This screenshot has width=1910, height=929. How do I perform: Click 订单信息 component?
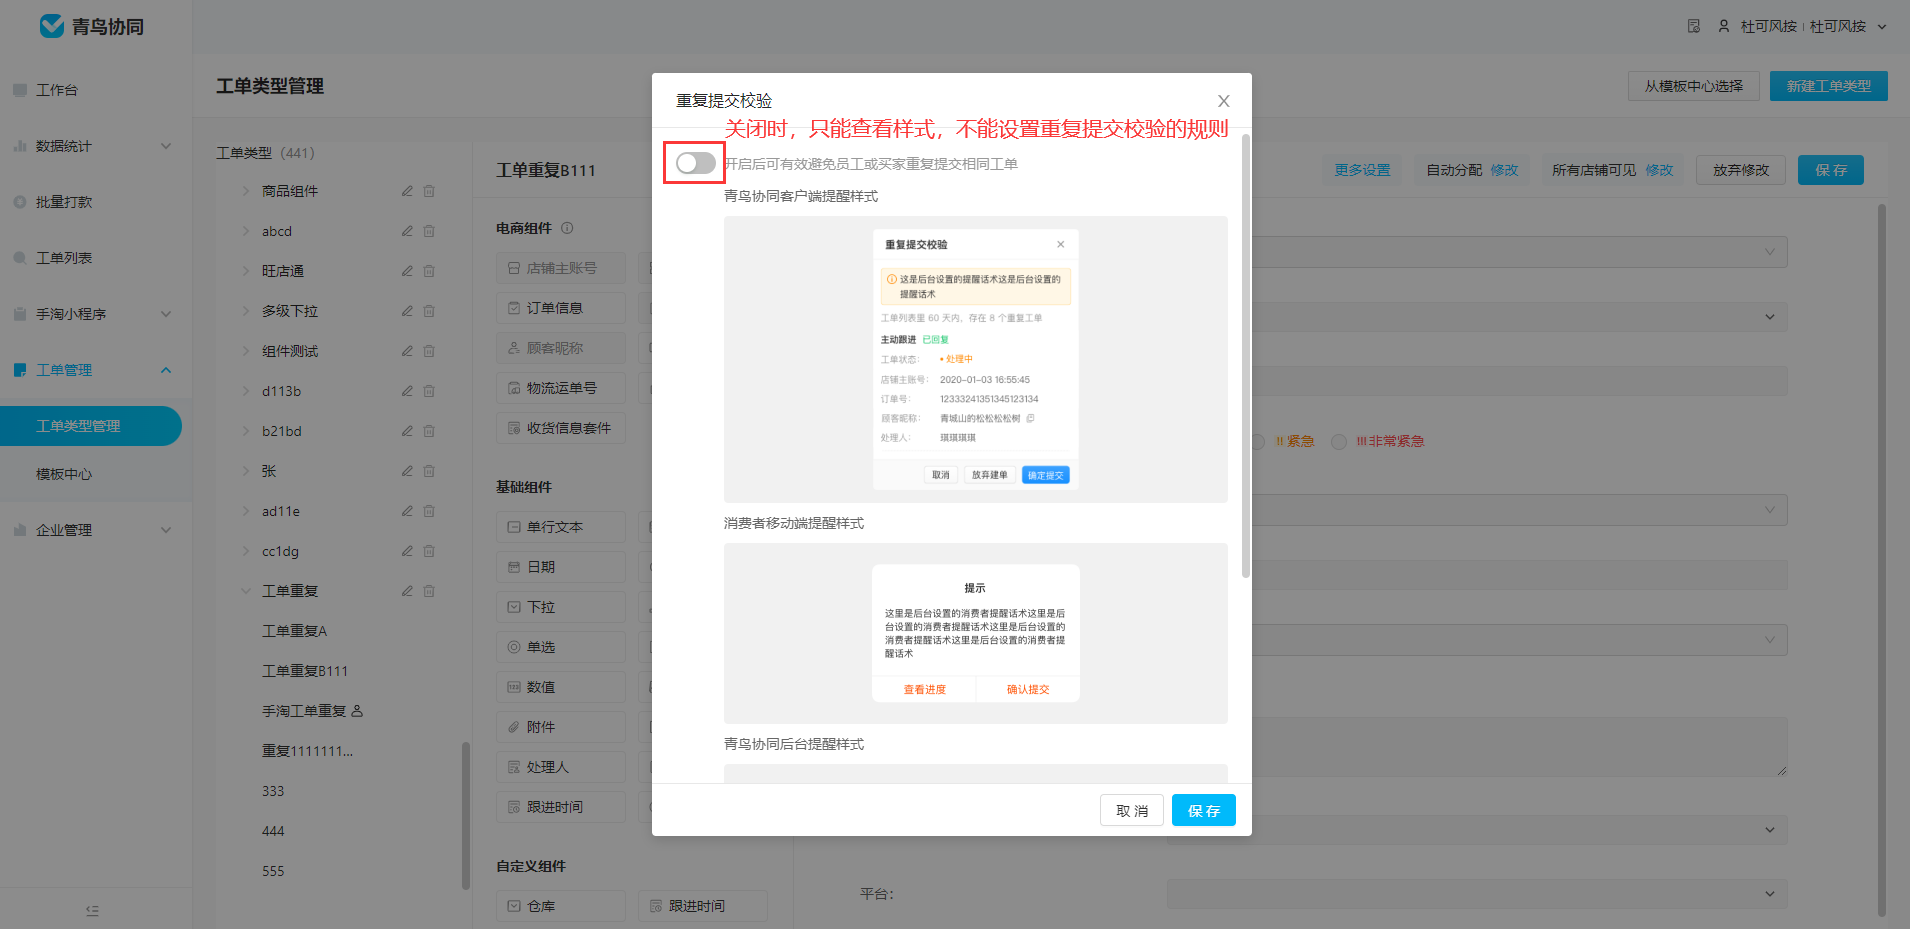pyautogui.click(x=561, y=308)
